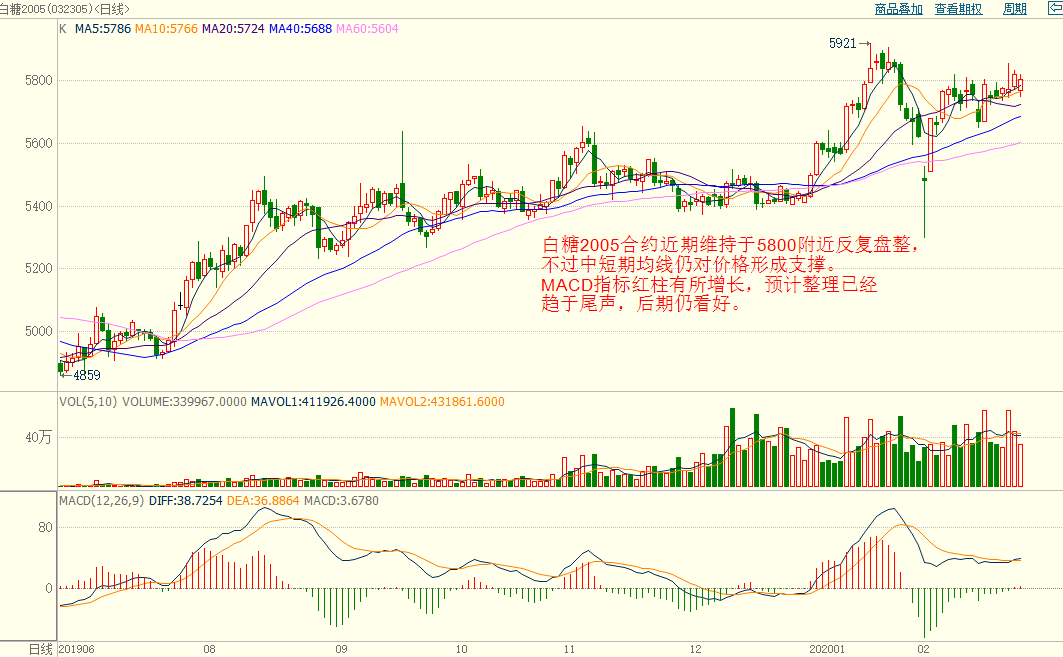Click the 5921 high price marker
Viewport: 1063px width, 657px height.
(843, 44)
